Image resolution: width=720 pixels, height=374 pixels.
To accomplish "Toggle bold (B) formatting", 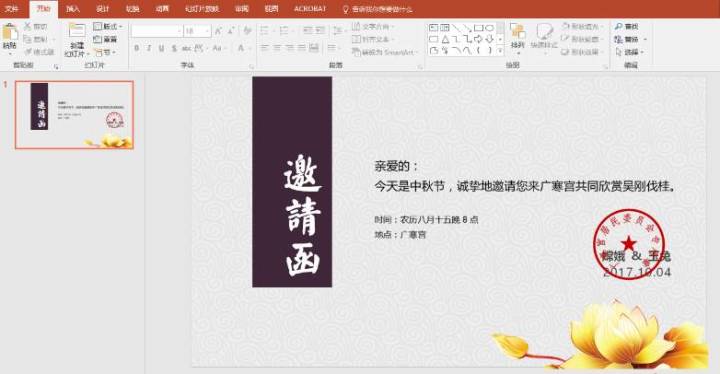I will click(x=136, y=48).
